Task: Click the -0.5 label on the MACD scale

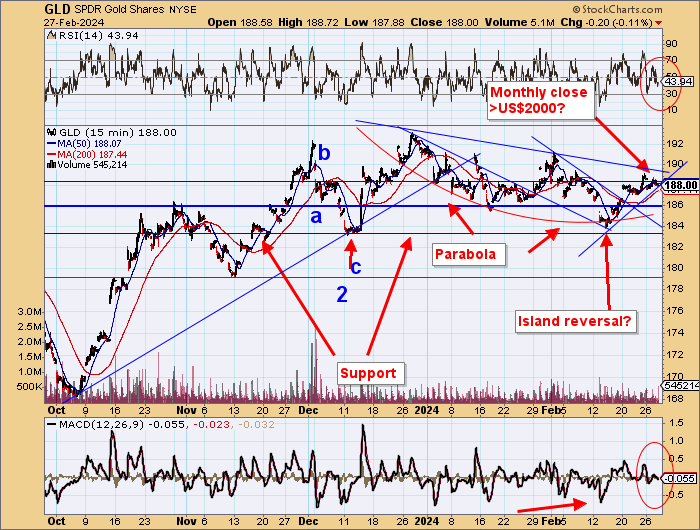Action: (675, 495)
